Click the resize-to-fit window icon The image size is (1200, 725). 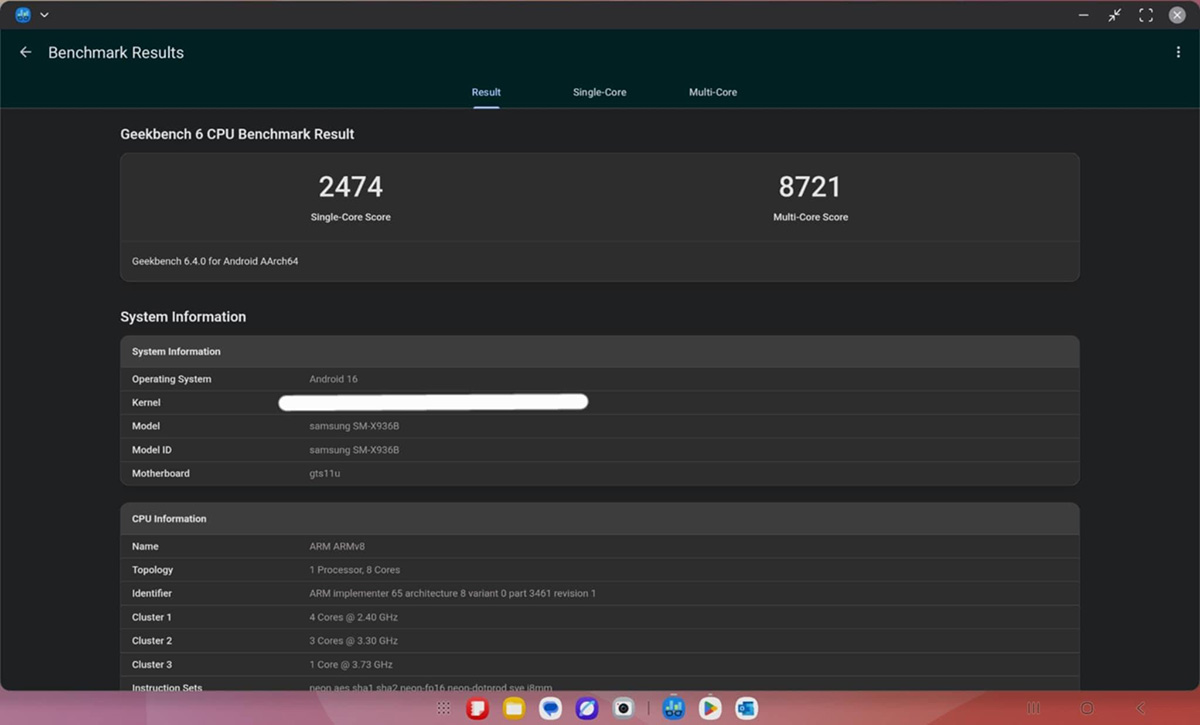(x=1114, y=14)
